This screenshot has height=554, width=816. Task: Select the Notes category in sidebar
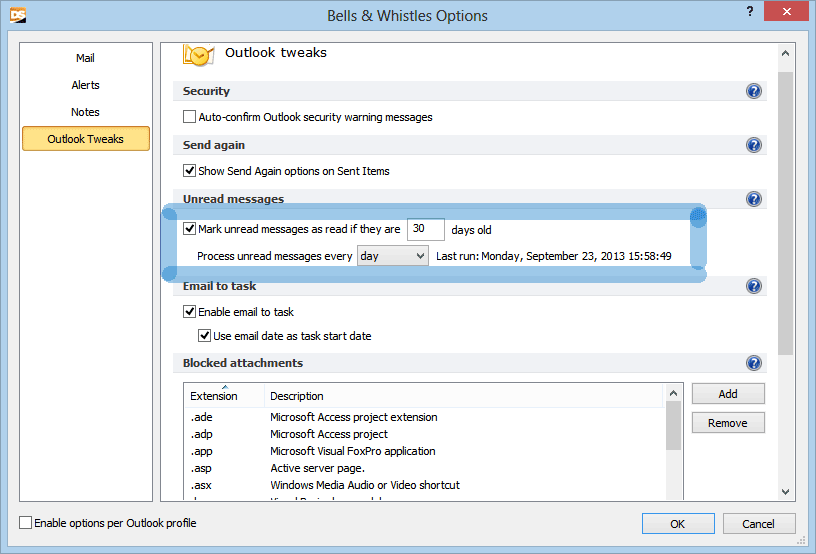pyautogui.click(x=85, y=112)
